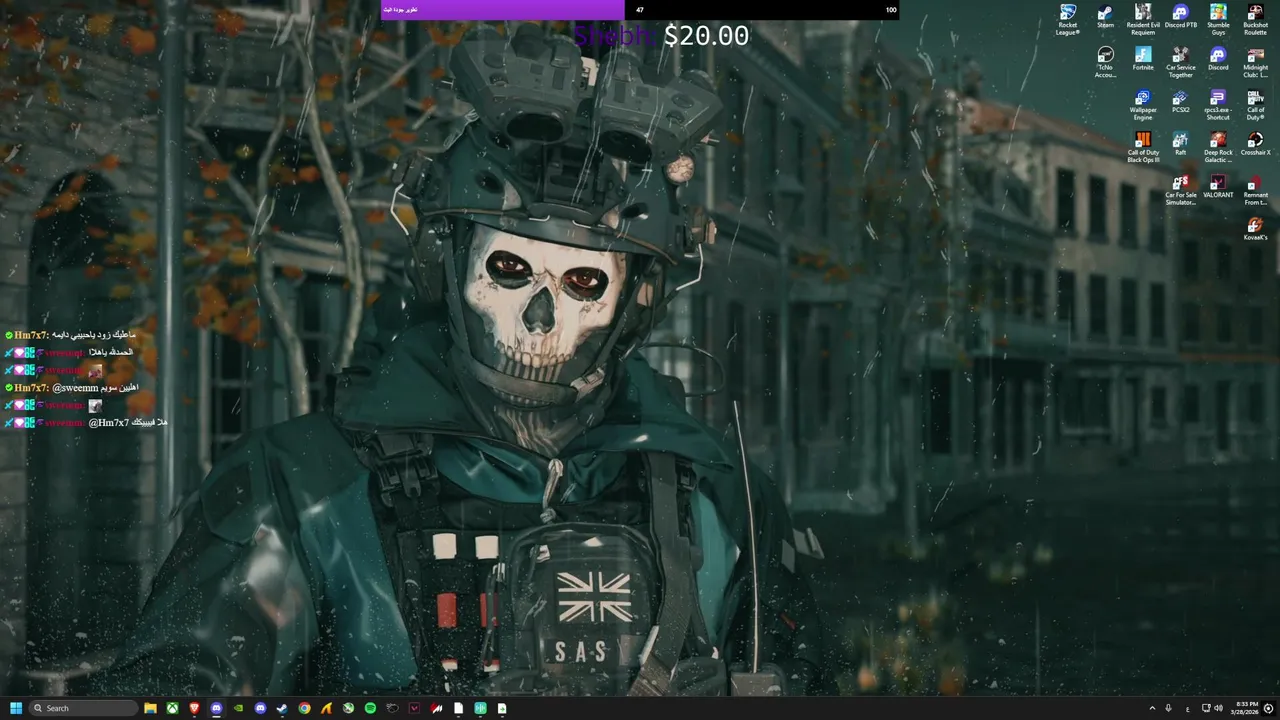The height and width of the screenshot is (720, 1280).
Task: Click the @sweemm mention in chat
Action: tap(76, 388)
